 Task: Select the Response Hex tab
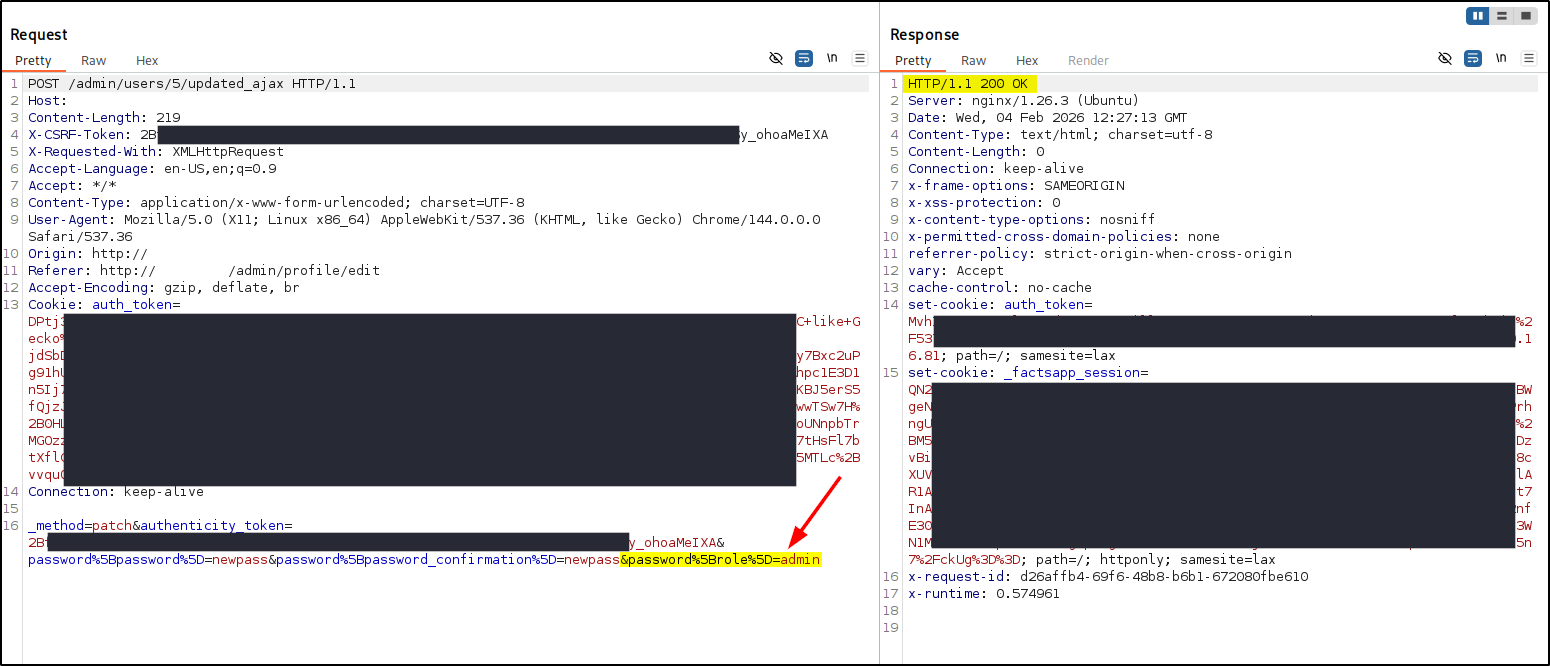(1027, 61)
